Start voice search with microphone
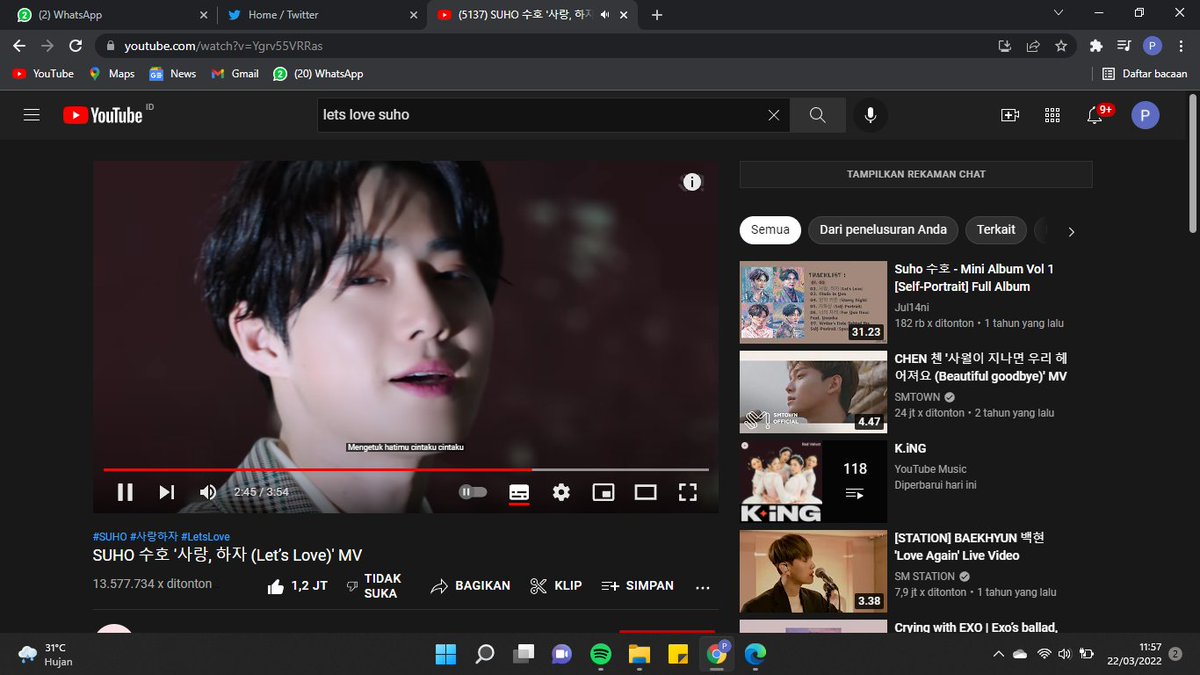The width and height of the screenshot is (1200, 675). pyautogui.click(x=870, y=115)
